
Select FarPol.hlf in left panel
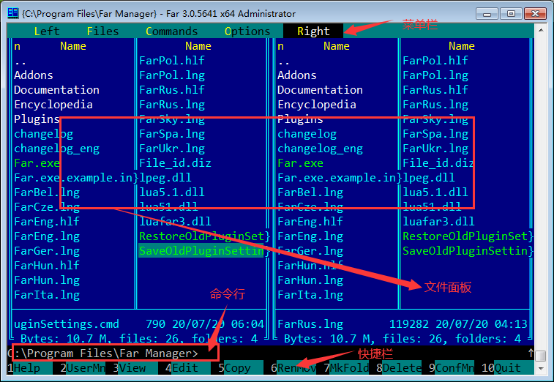tap(172, 60)
